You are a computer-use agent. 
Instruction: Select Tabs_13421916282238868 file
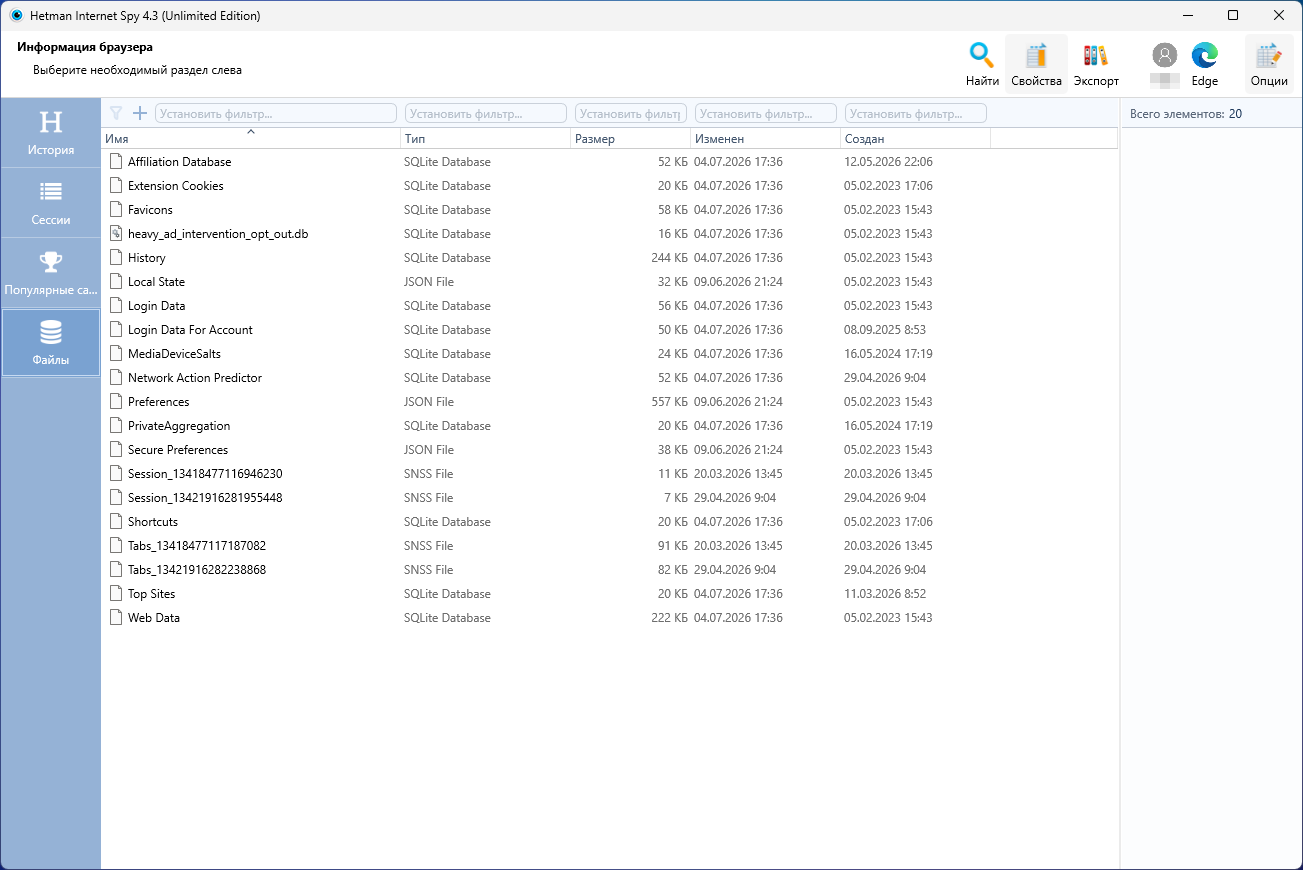(609, 570)
